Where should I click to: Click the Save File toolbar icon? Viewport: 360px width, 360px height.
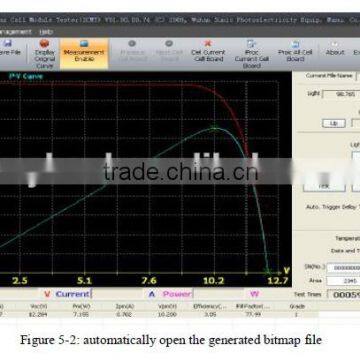(7, 43)
